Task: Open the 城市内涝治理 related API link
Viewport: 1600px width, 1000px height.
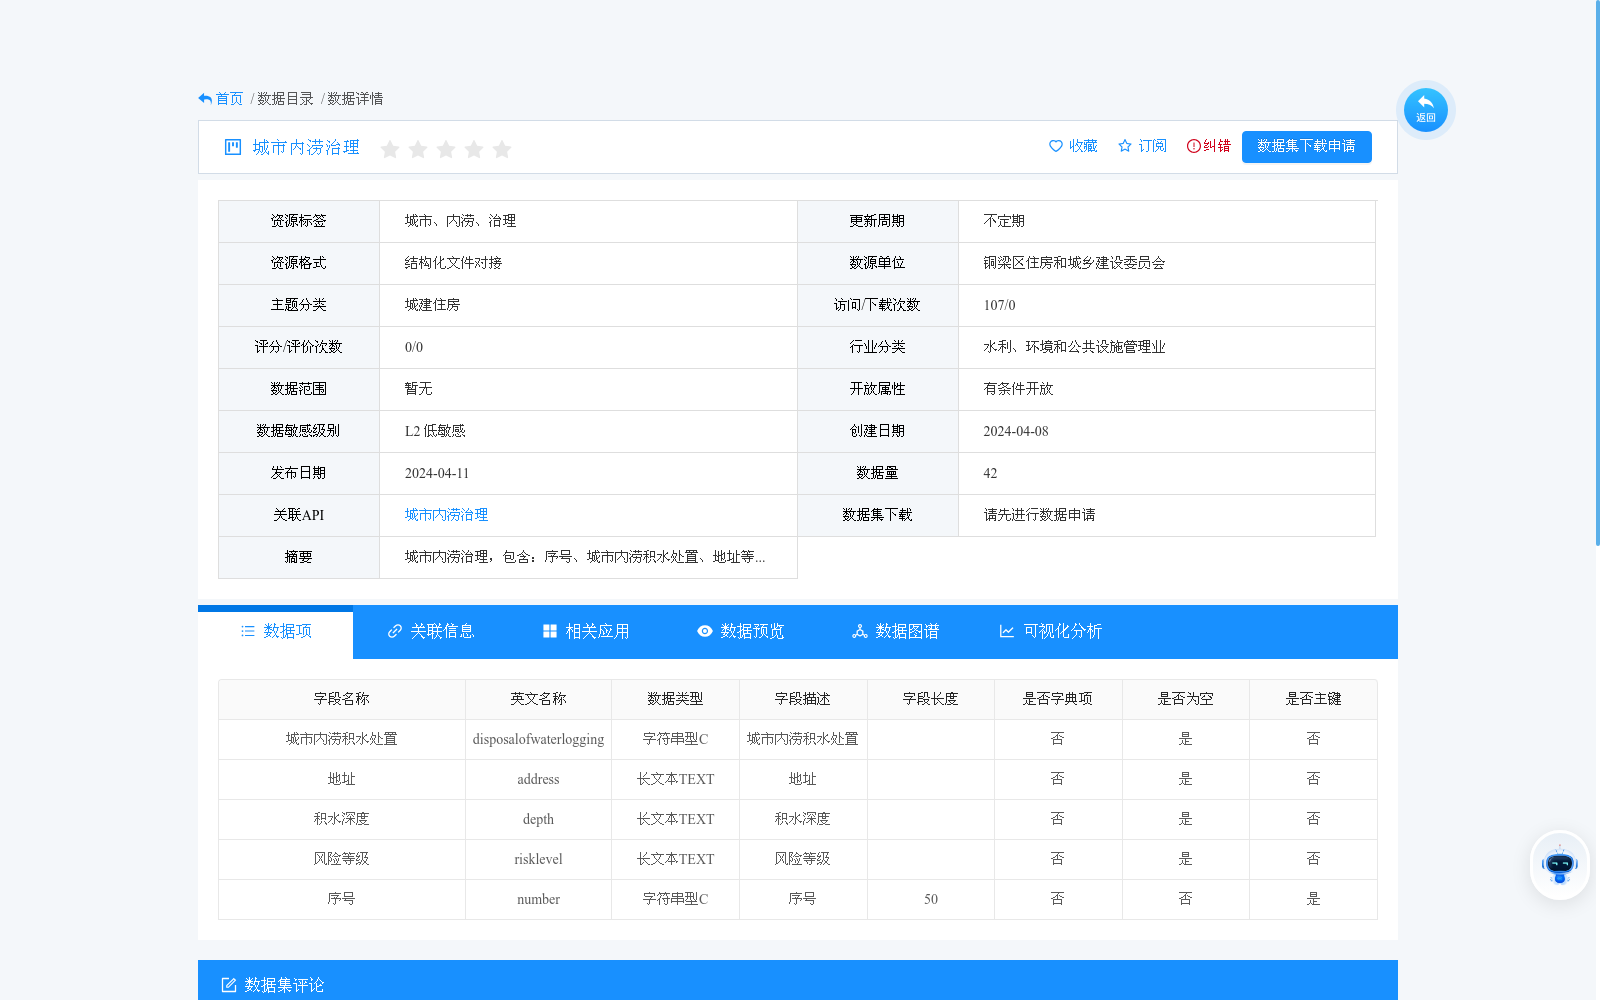Action: point(446,515)
